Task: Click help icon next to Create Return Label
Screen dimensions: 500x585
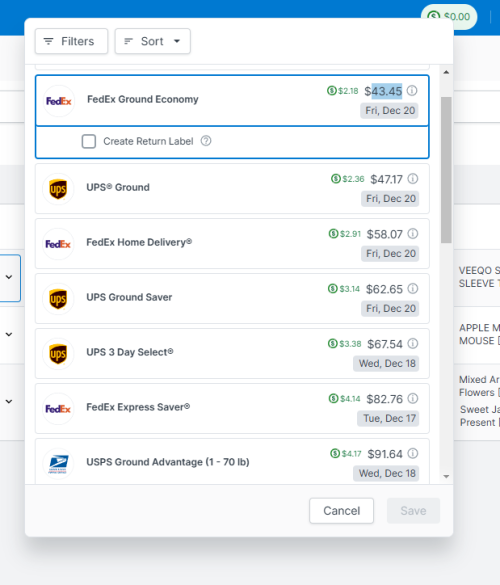Action: pyautogui.click(x=206, y=141)
